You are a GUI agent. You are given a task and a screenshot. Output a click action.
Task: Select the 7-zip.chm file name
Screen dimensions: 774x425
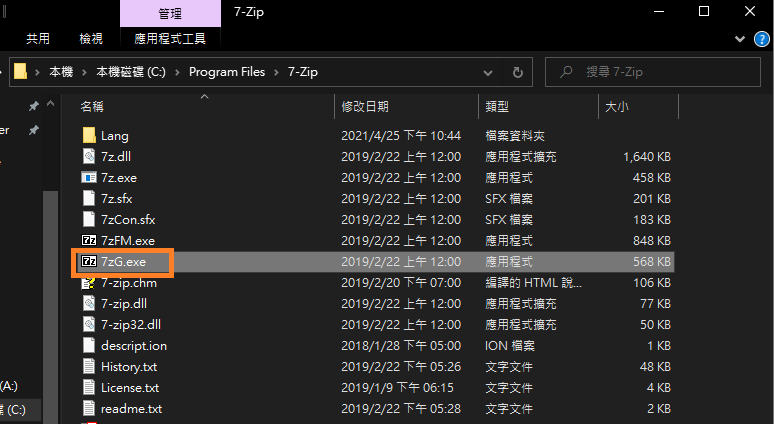129,283
